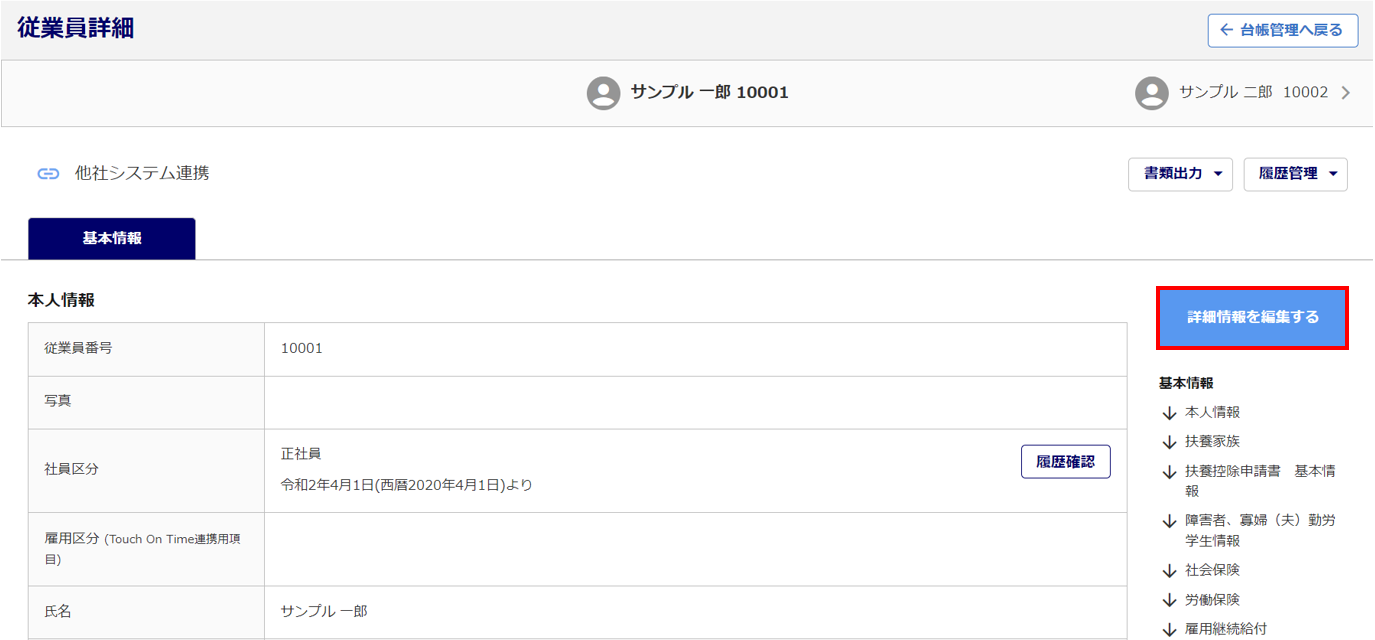Click the 本人情報 section heading
The height and width of the screenshot is (640, 1375).
(x=61, y=300)
